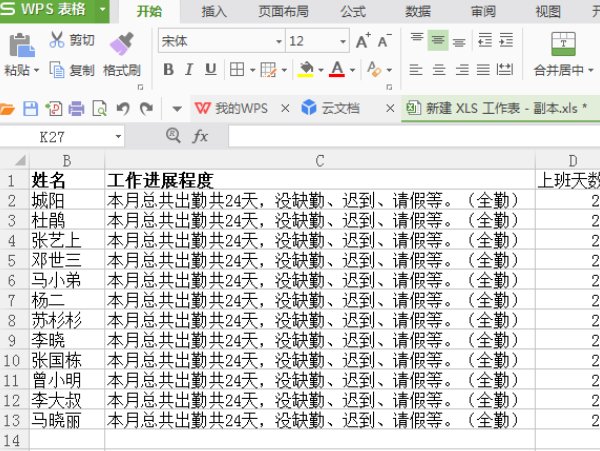The height and width of the screenshot is (451, 600).
Task: Insert function with fx icon
Action: pos(200,136)
